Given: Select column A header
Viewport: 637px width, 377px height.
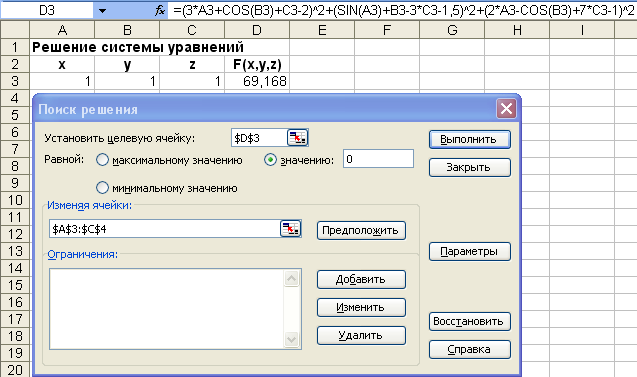Looking at the screenshot, I should (x=62, y=30).
